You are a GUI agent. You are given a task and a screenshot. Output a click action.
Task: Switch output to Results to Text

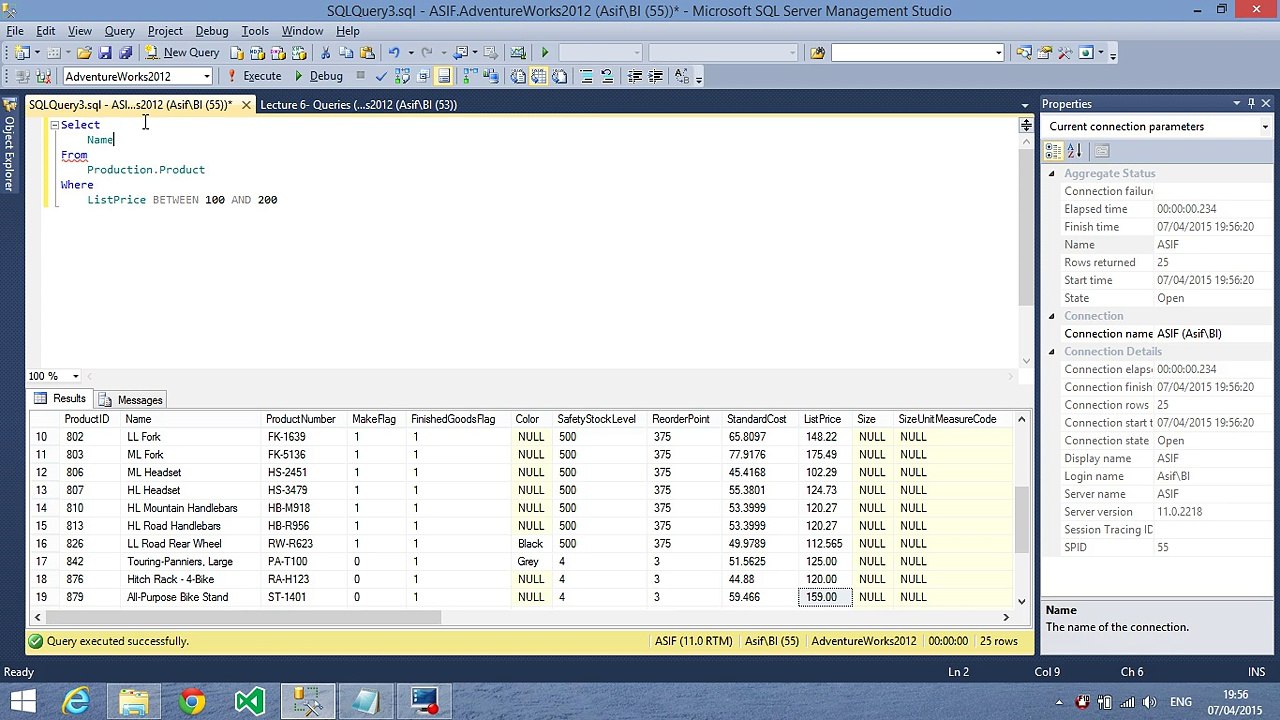518,76
